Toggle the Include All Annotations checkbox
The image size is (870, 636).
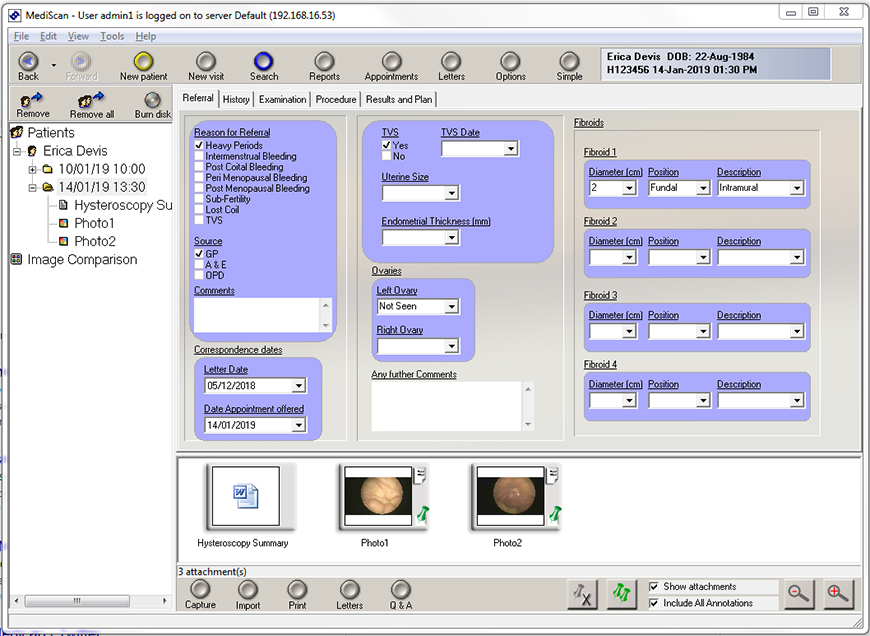coord(654,603)
